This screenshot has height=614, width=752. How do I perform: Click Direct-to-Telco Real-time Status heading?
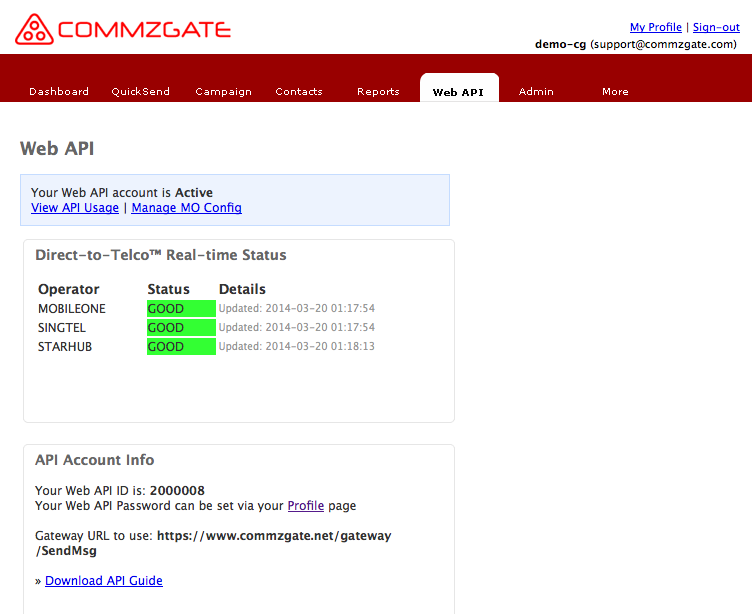tap(161, 255)
